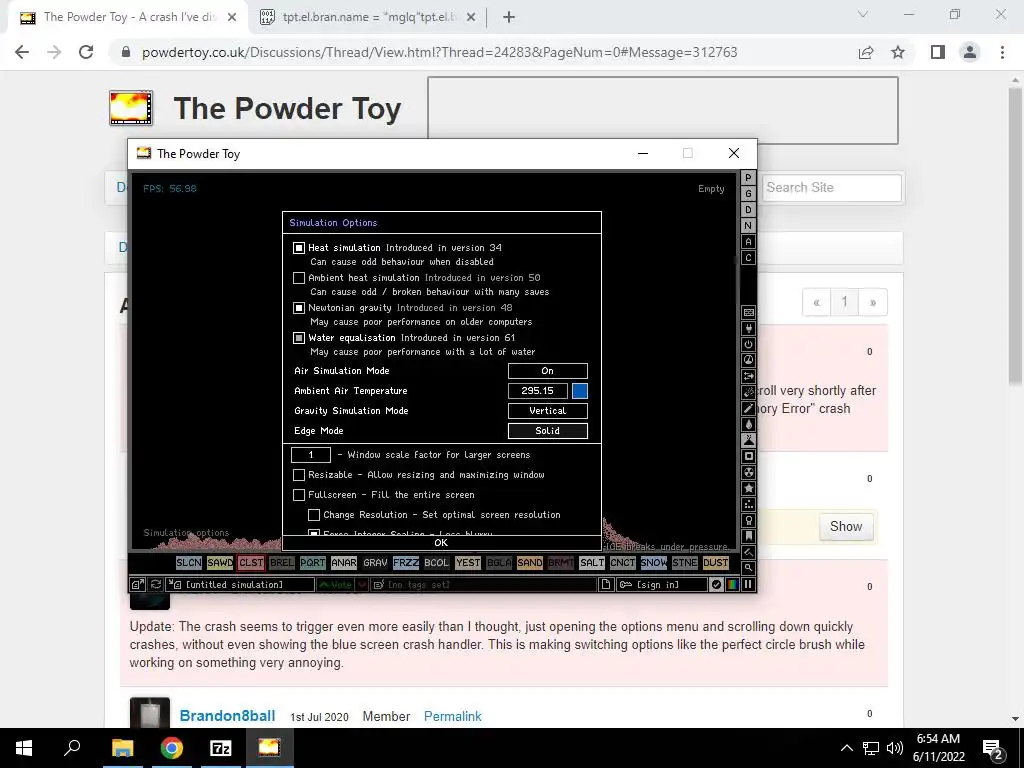Click the pause simulation button

tap(748, 584)
